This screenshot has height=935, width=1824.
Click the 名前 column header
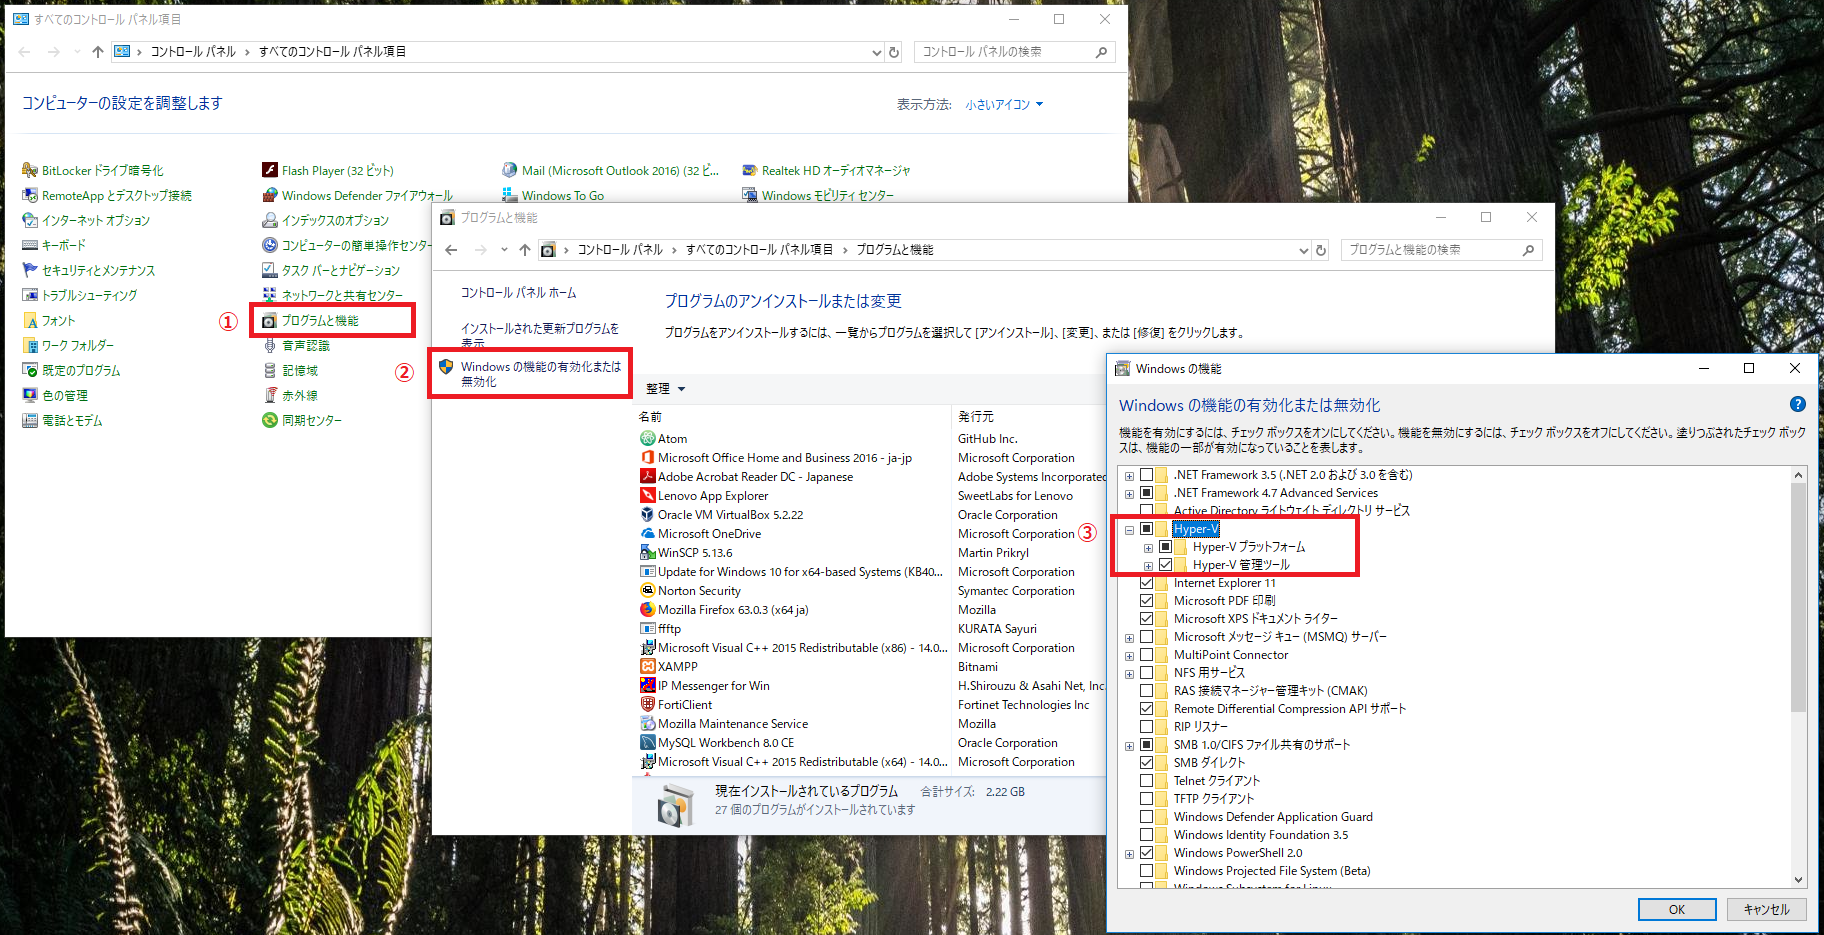point(650,416)
